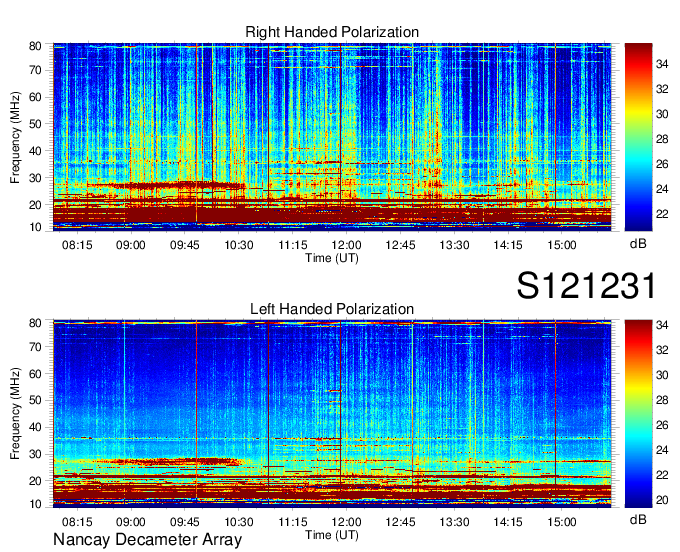Click the 20 frequency tick on upper plot
Screen dimensions: 680x552
[36, 205]
